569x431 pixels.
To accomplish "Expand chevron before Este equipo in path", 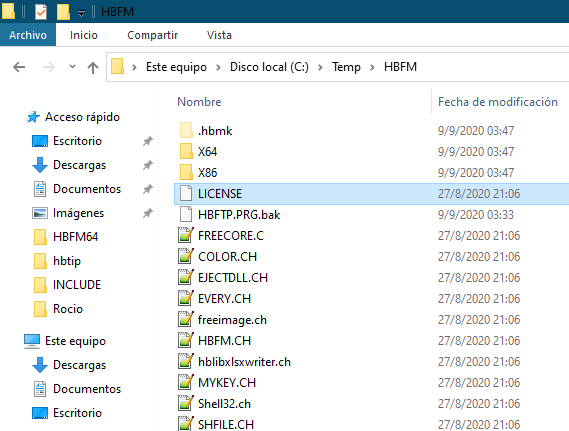I will click(134, 67).
